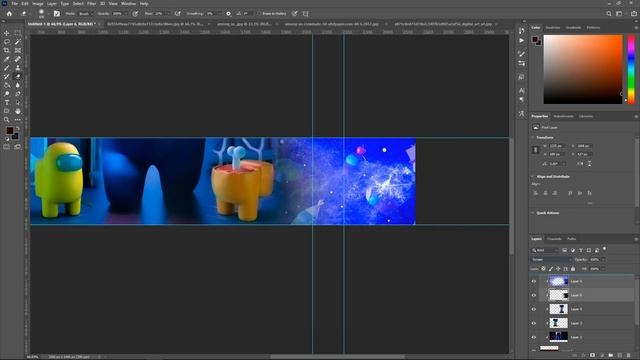Image resolution: width=640 pixels, height=360 pixels.
Task: Add a layer mask from Layers panel bottom
Action: click(x=592, y=355)
